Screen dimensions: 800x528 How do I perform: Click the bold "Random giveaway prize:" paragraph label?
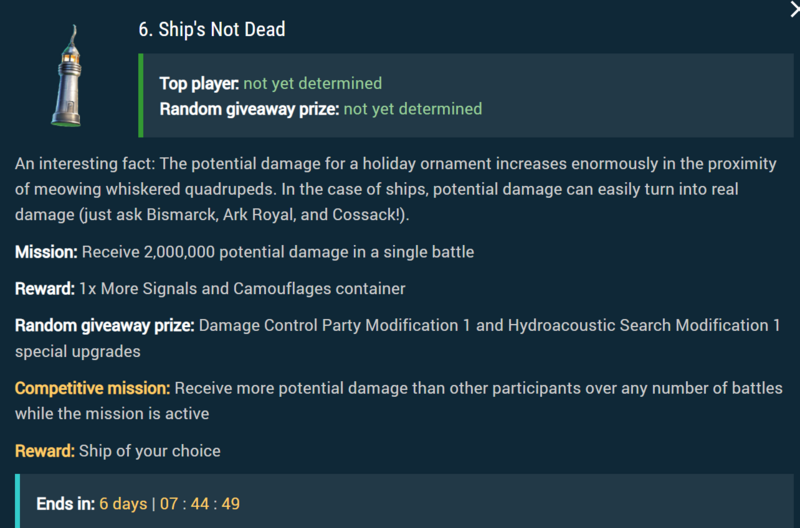tap(105, 326)
